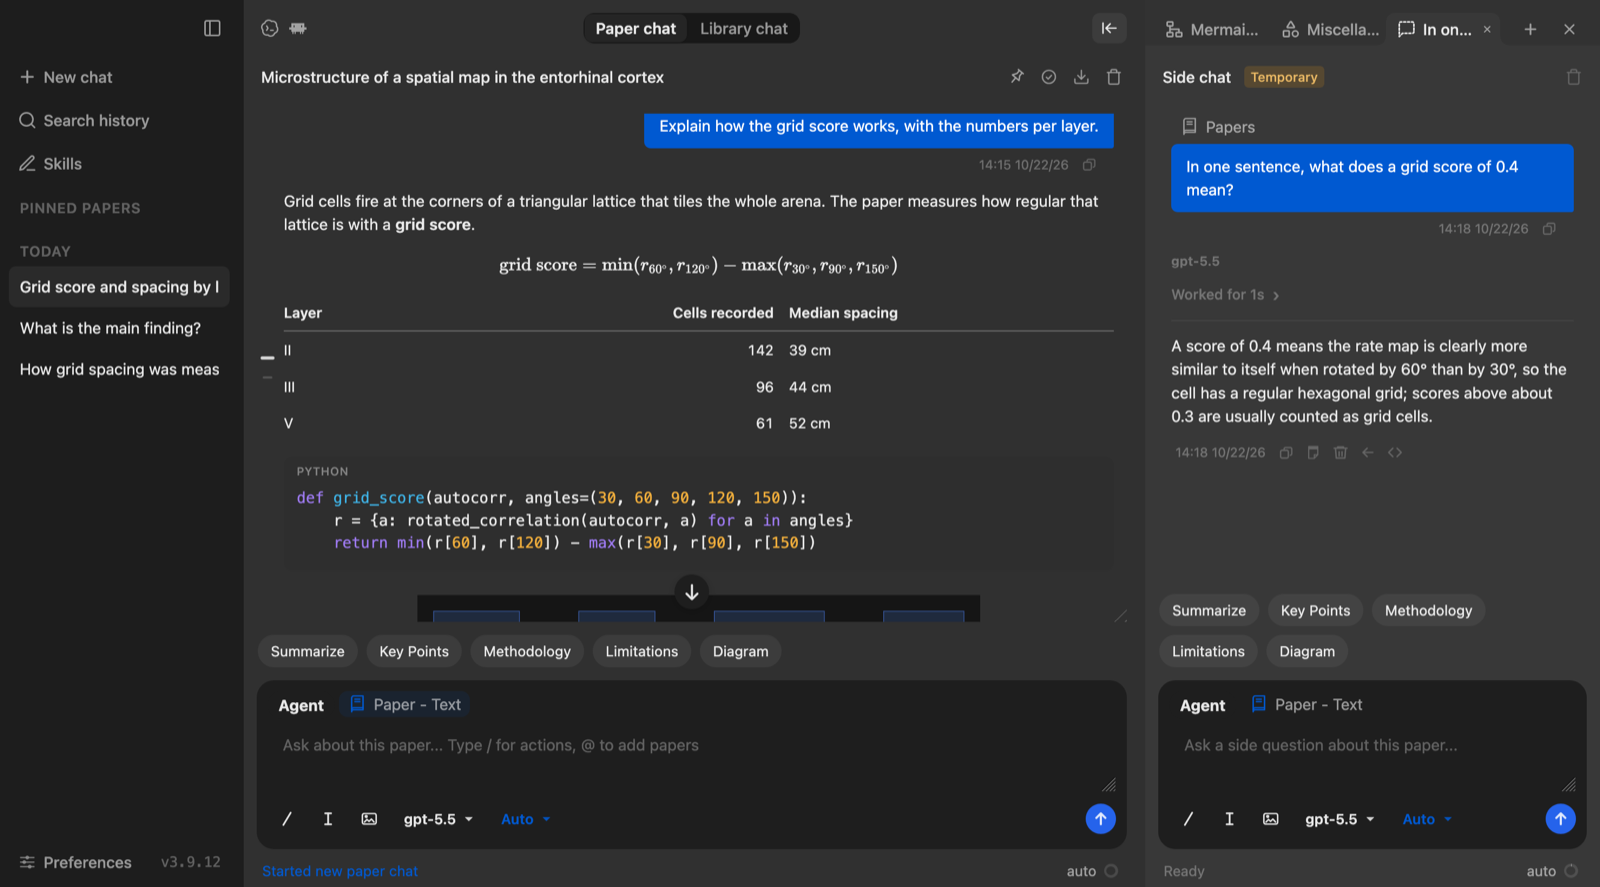Clear the Side chat with its trash icon
Viewport: 1600px width, 887px height.
pyautogui.click(x=1573, y=77)
